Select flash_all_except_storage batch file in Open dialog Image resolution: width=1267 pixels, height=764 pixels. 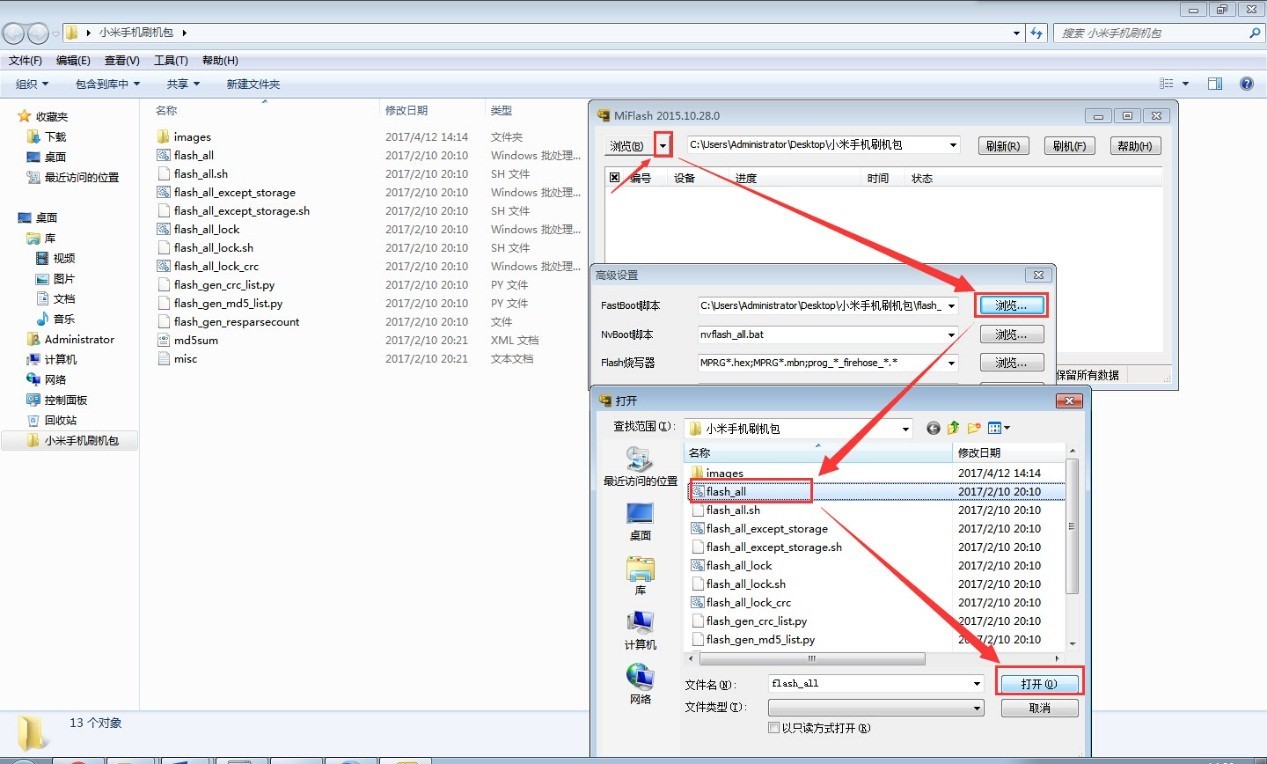767,529
